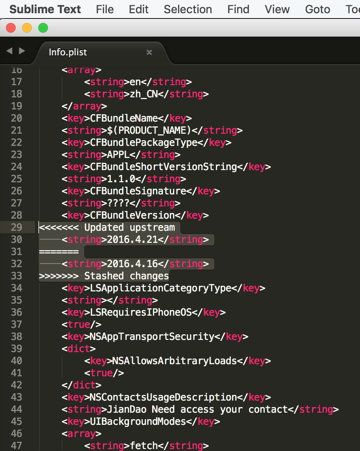This screenshot has height=451, width=360.
Task: Click line number 29 in the gutter
Action: pos(16,227)
